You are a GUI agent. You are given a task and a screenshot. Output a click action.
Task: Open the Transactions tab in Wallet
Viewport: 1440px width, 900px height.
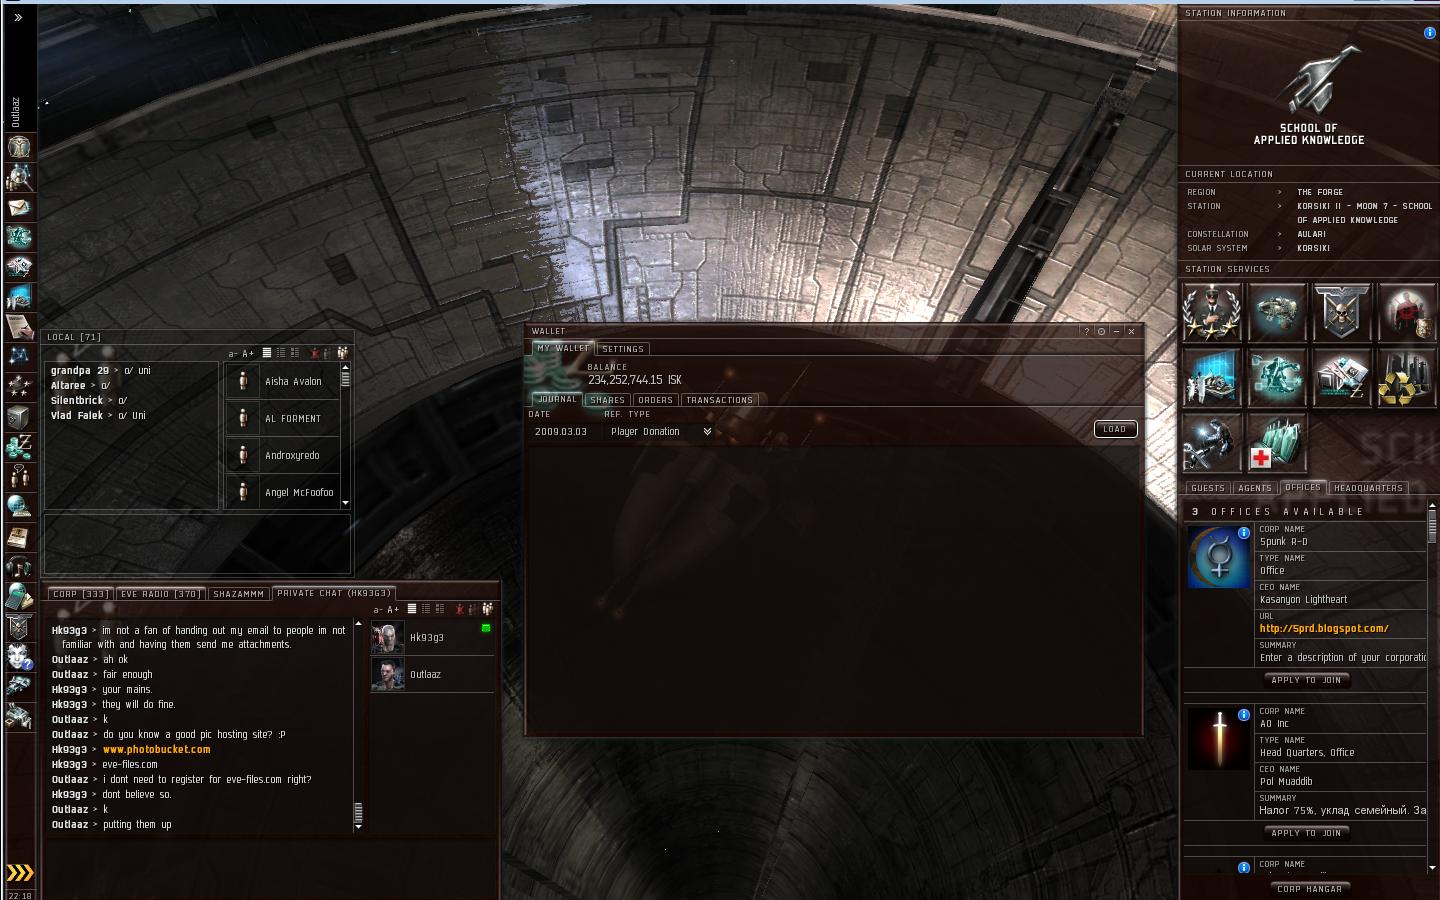click(x=719, y=400)
